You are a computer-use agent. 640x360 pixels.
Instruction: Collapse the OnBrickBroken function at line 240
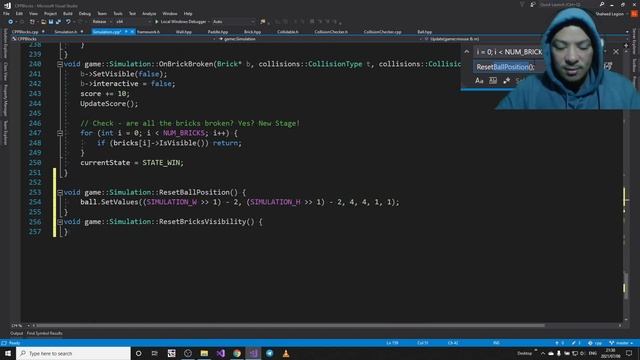(x=60, y=64)
